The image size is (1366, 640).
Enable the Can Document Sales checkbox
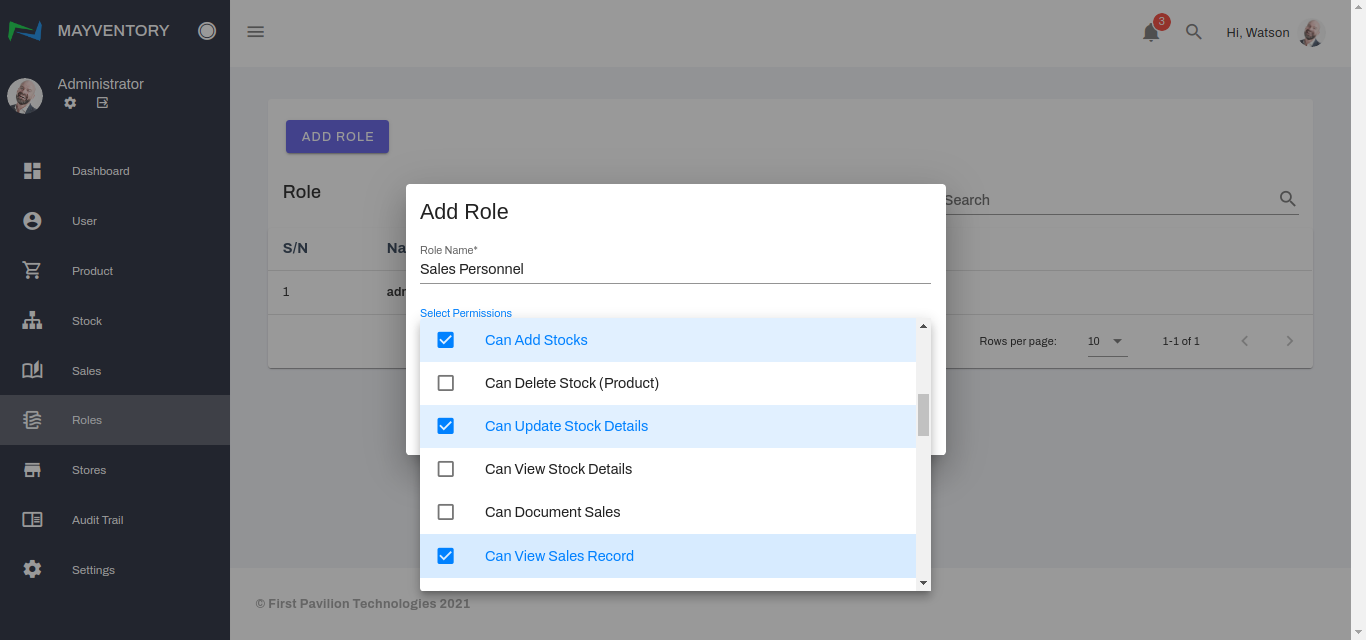(446, 512)
